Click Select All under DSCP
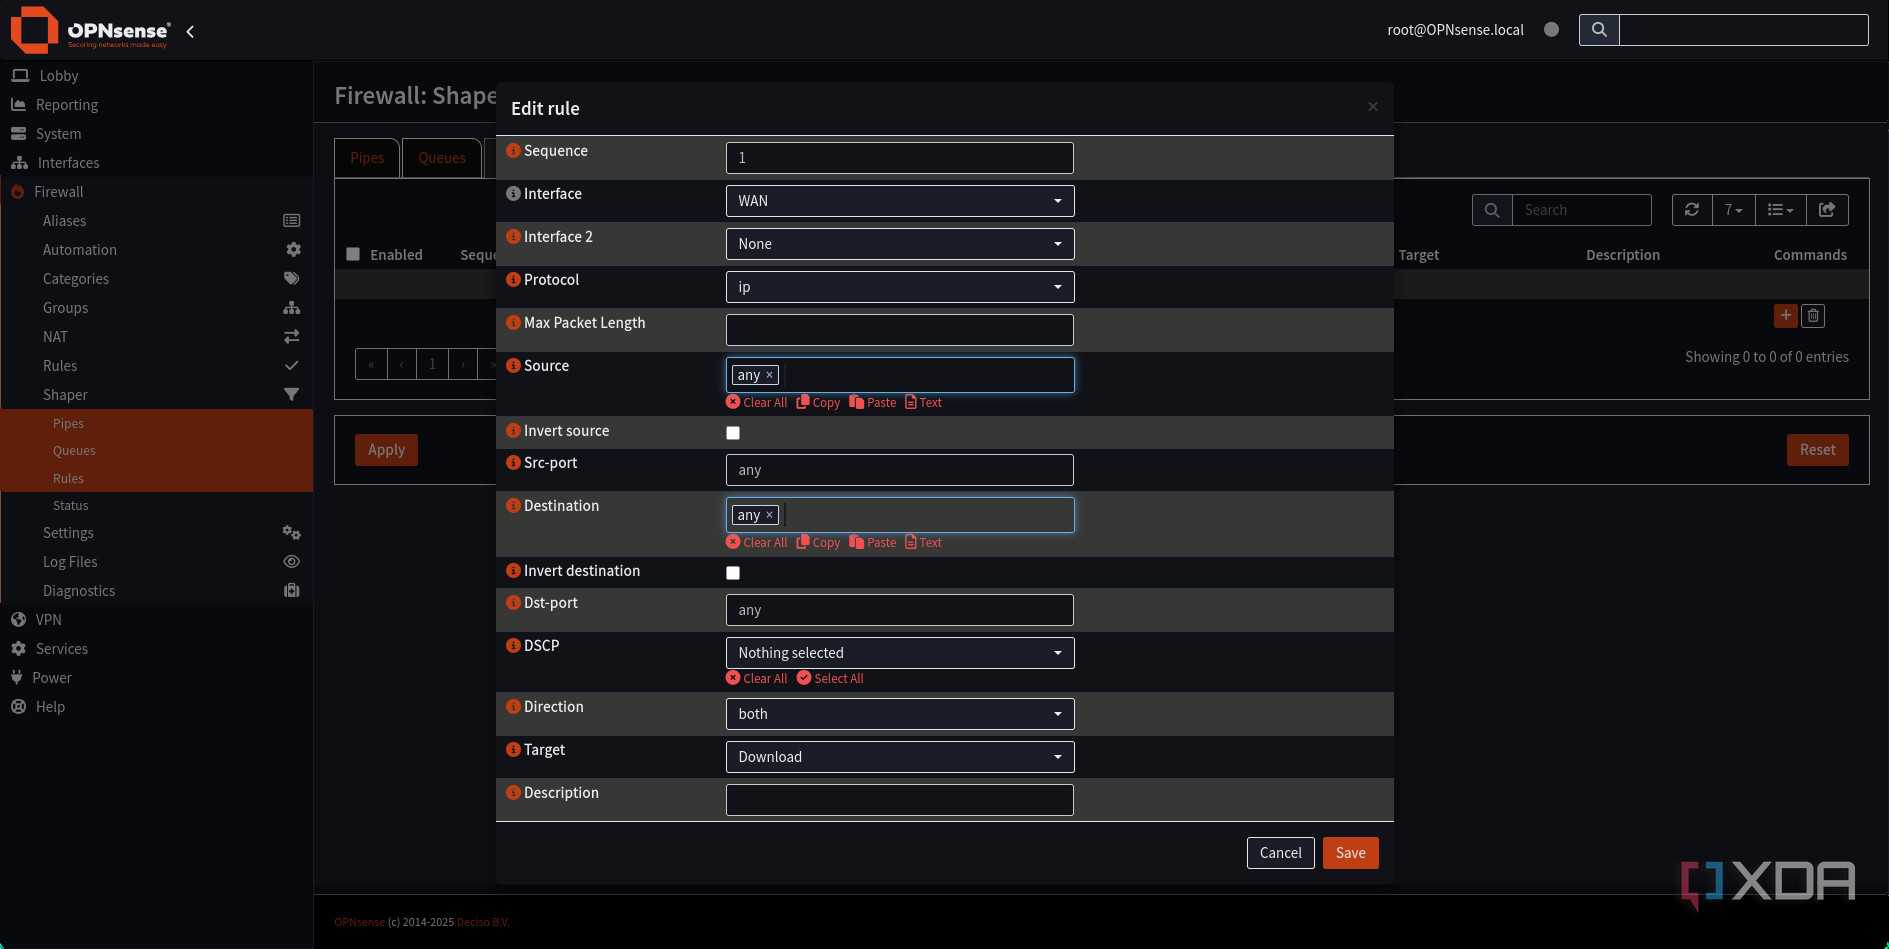This screenshot has width=1889, height=949. pos(830,678)
